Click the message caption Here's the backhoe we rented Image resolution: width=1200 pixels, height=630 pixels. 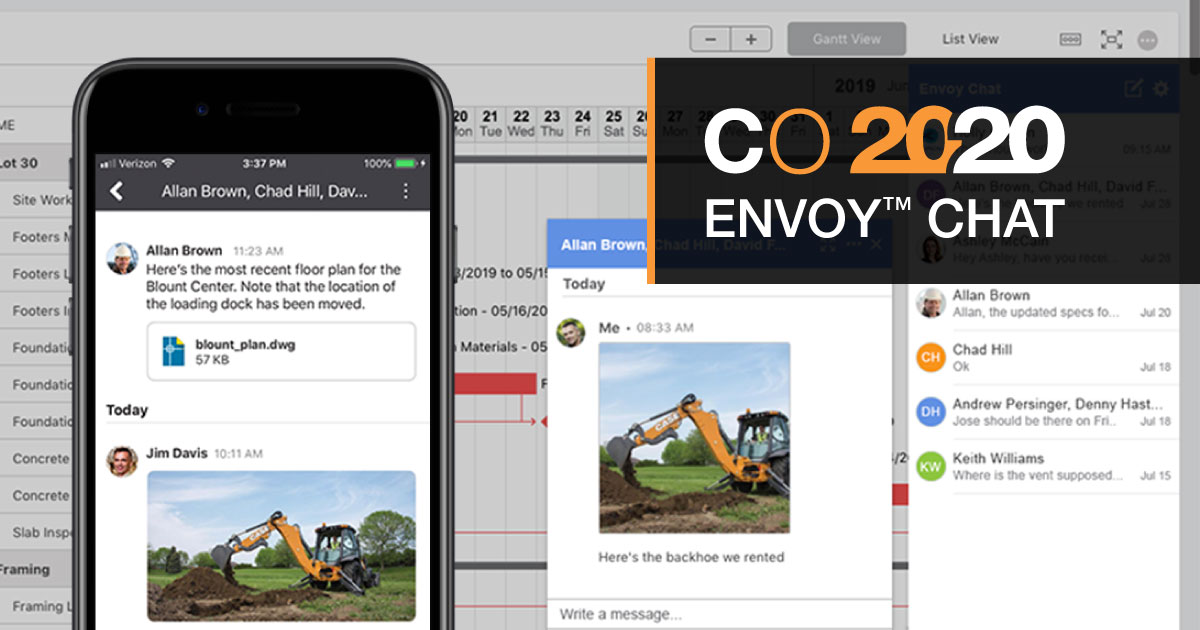(691, 557)
